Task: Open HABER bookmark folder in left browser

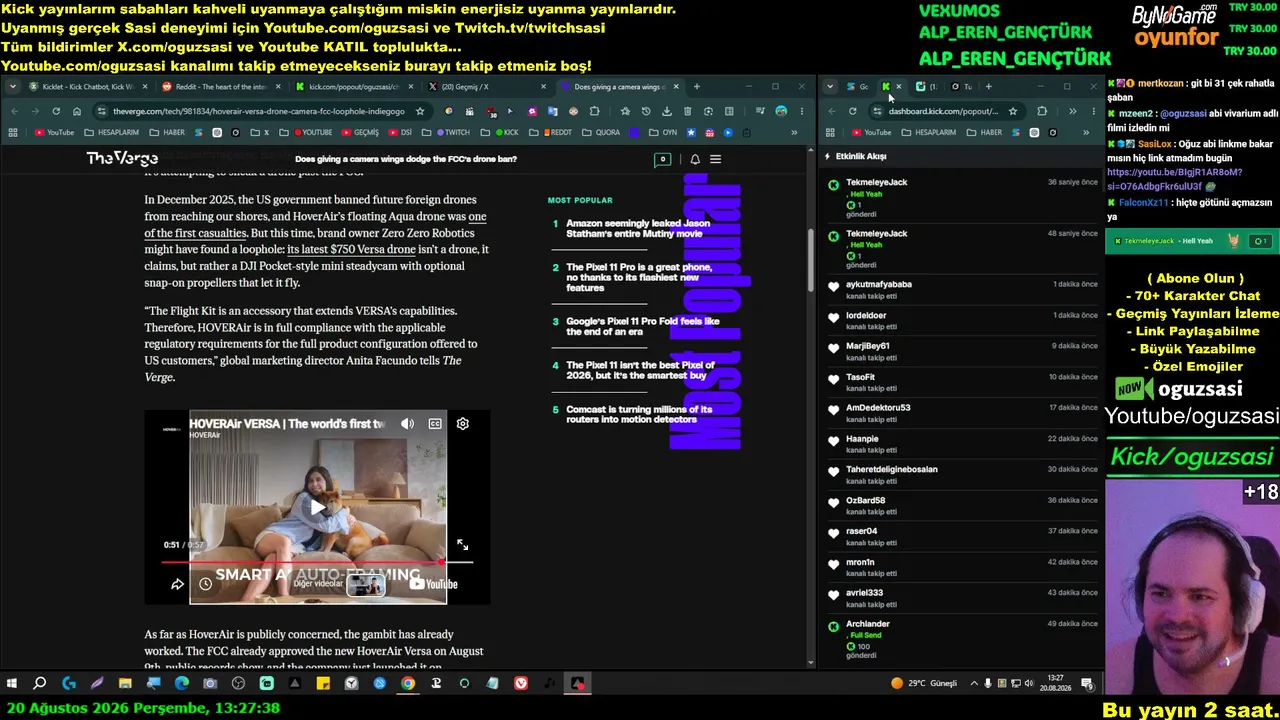Action: pyautogui.click(x=166, y=132)
